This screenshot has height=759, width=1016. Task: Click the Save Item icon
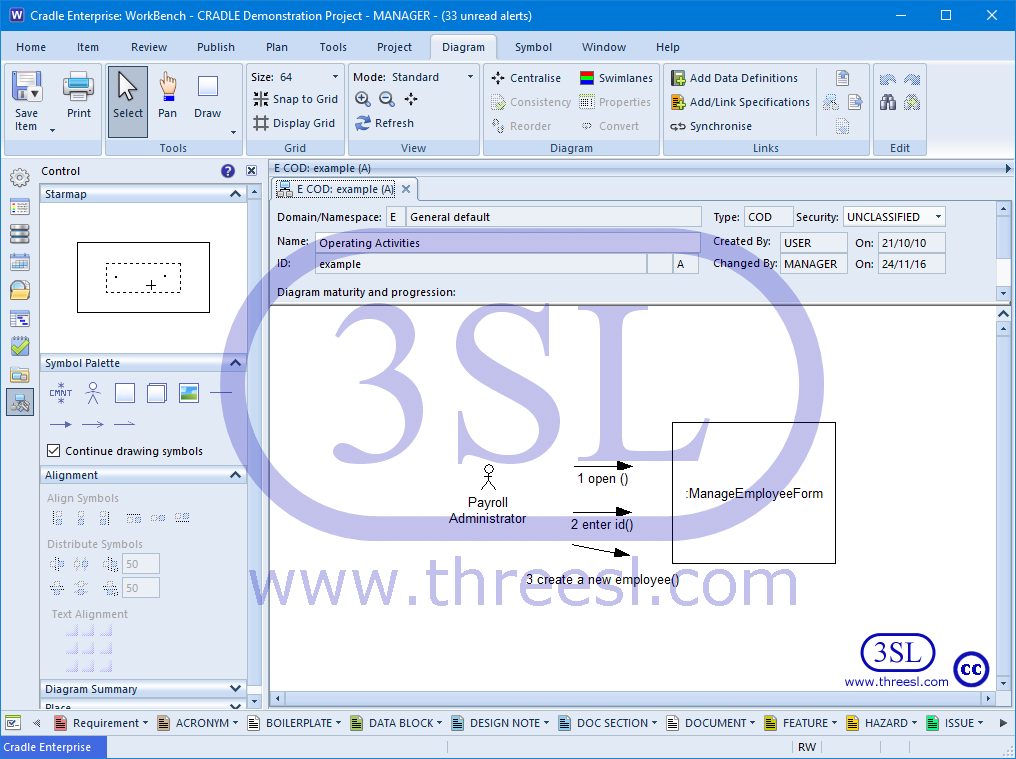click(x=27, y=86)
